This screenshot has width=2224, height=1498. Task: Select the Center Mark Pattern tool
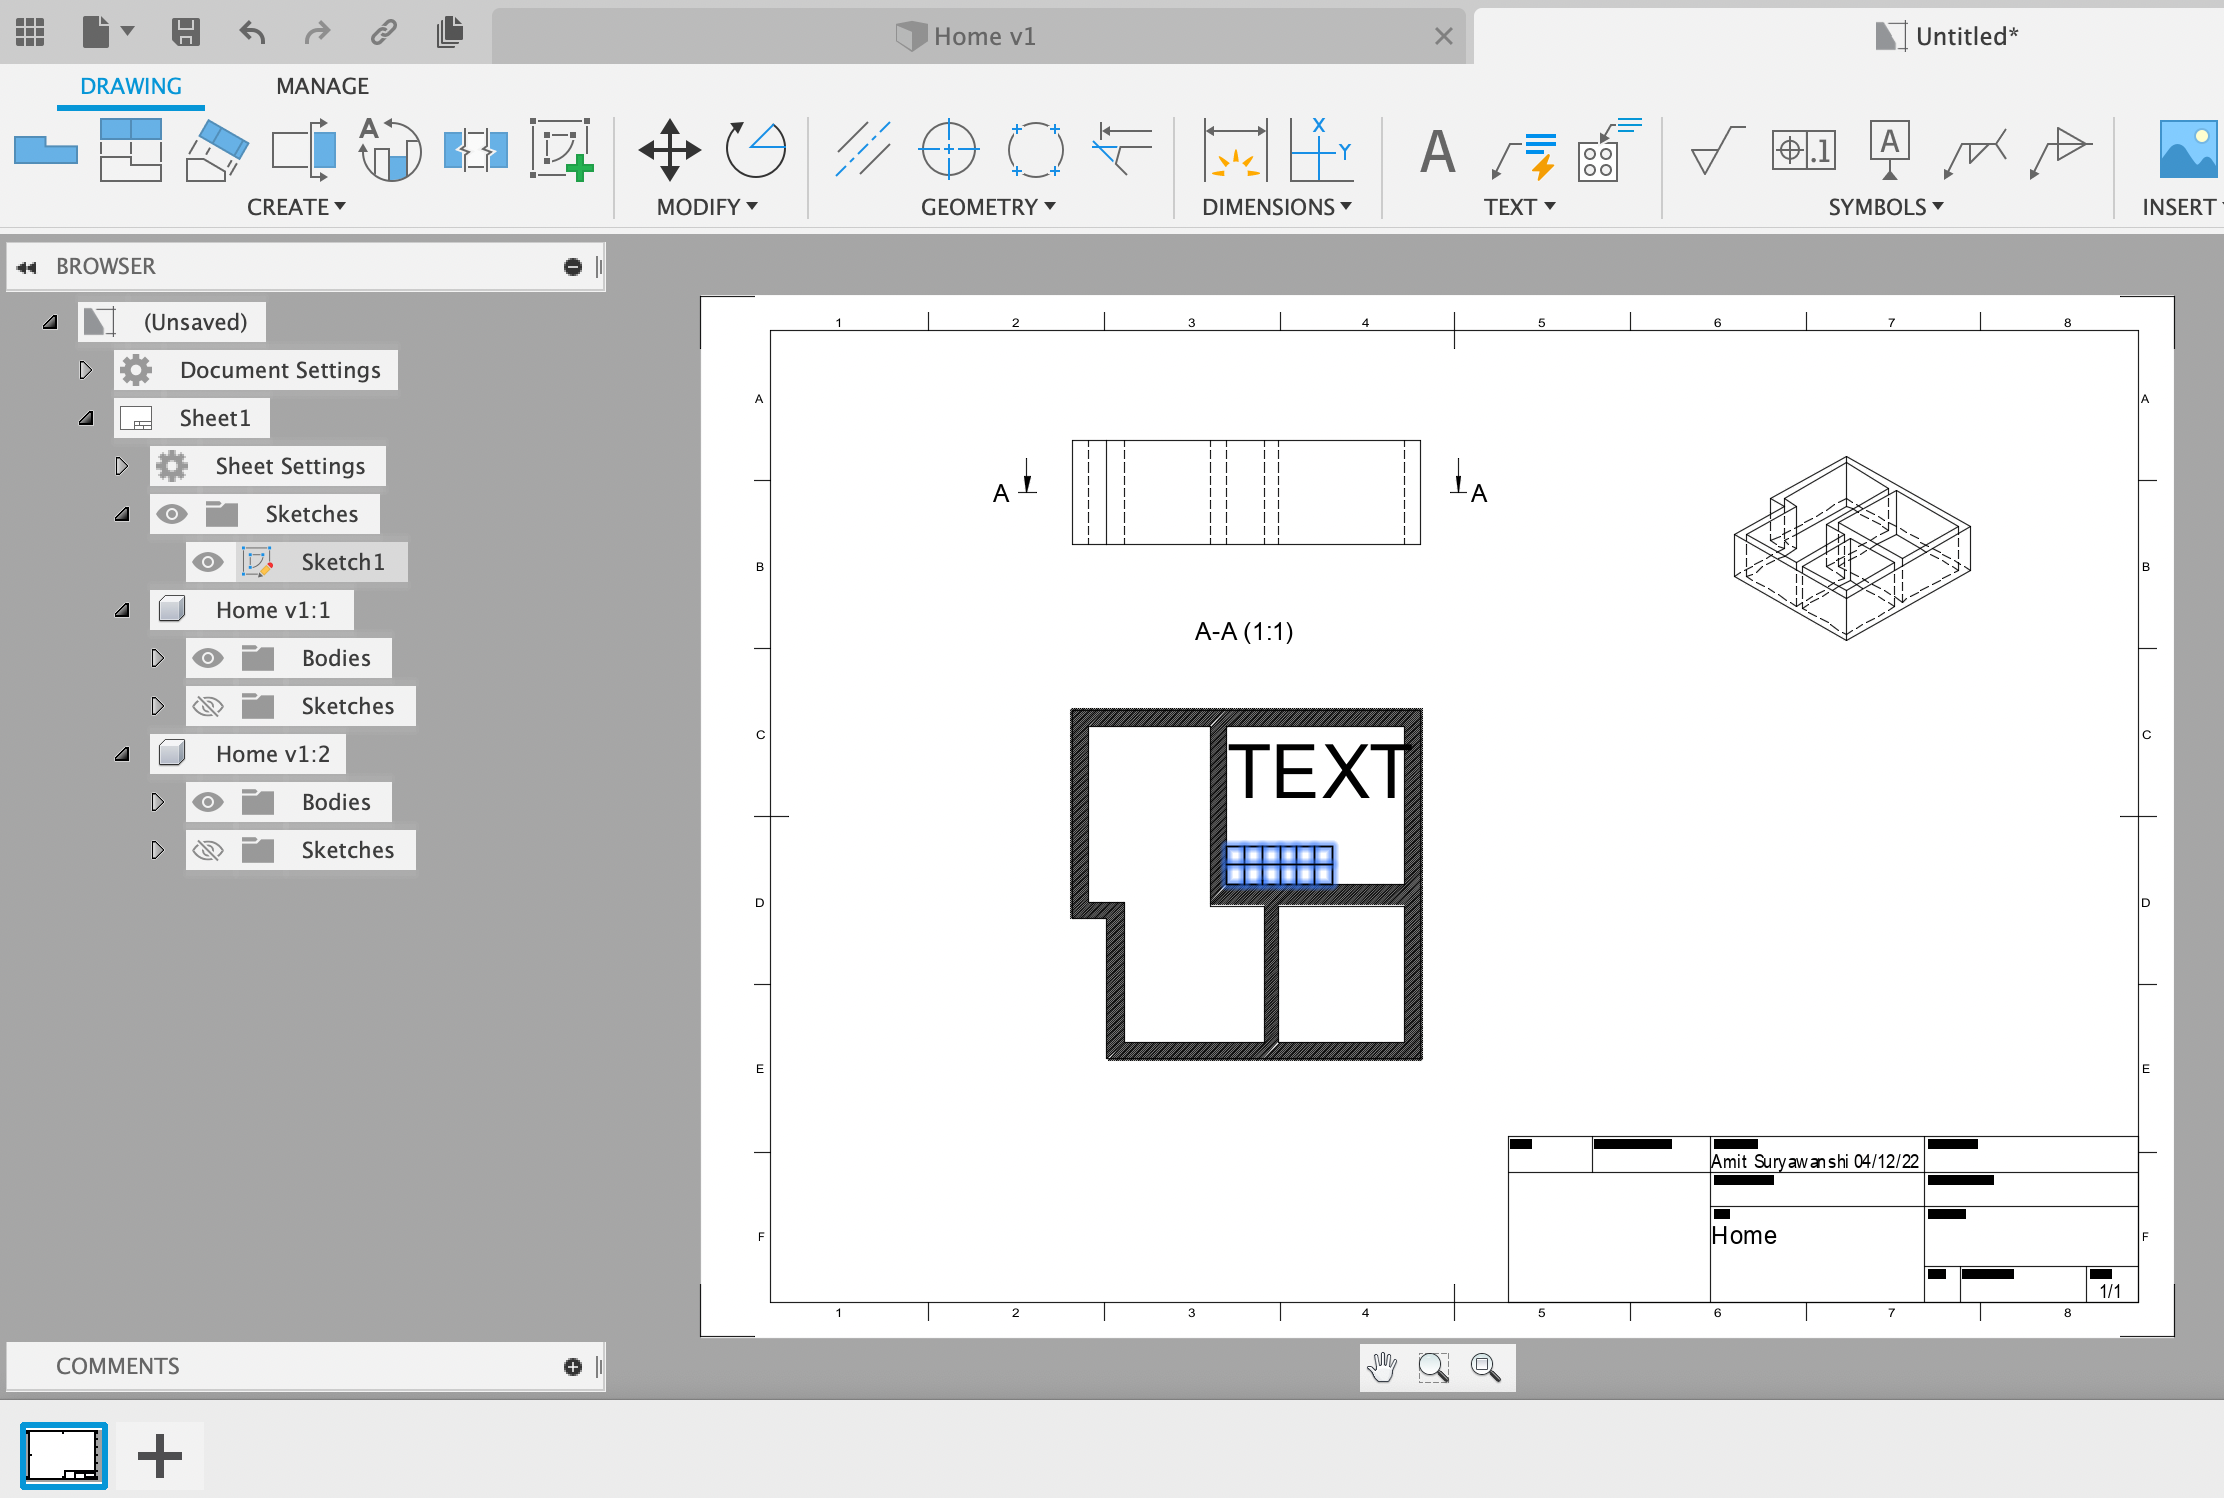pos(1035,150)
